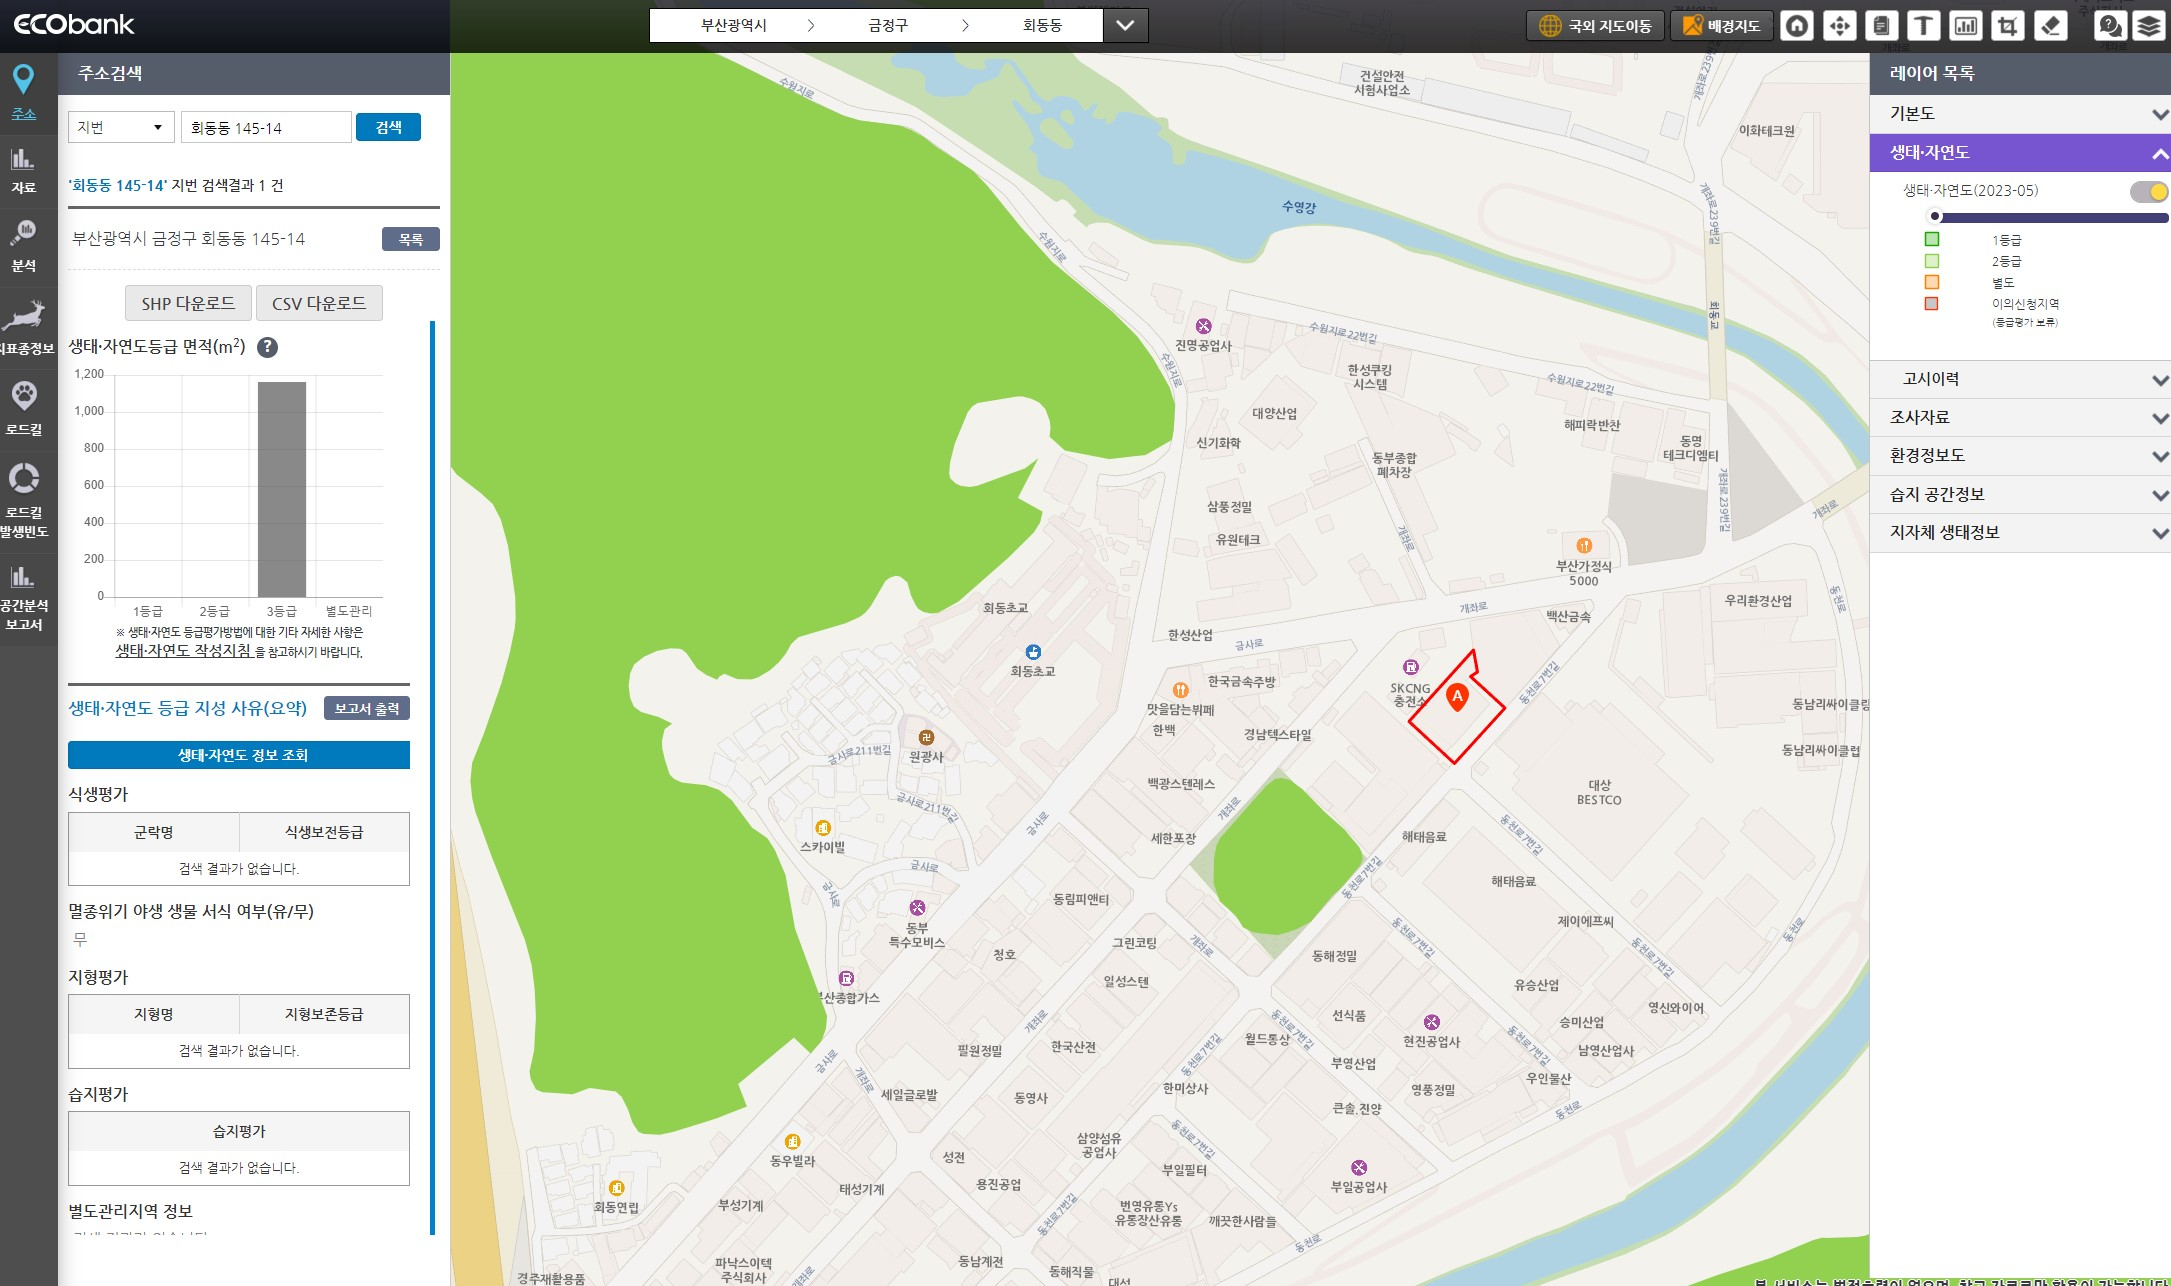Click the bar chart toolbar icon
This screenshot has width=2171, height=1286.
tap(1966, 26)
